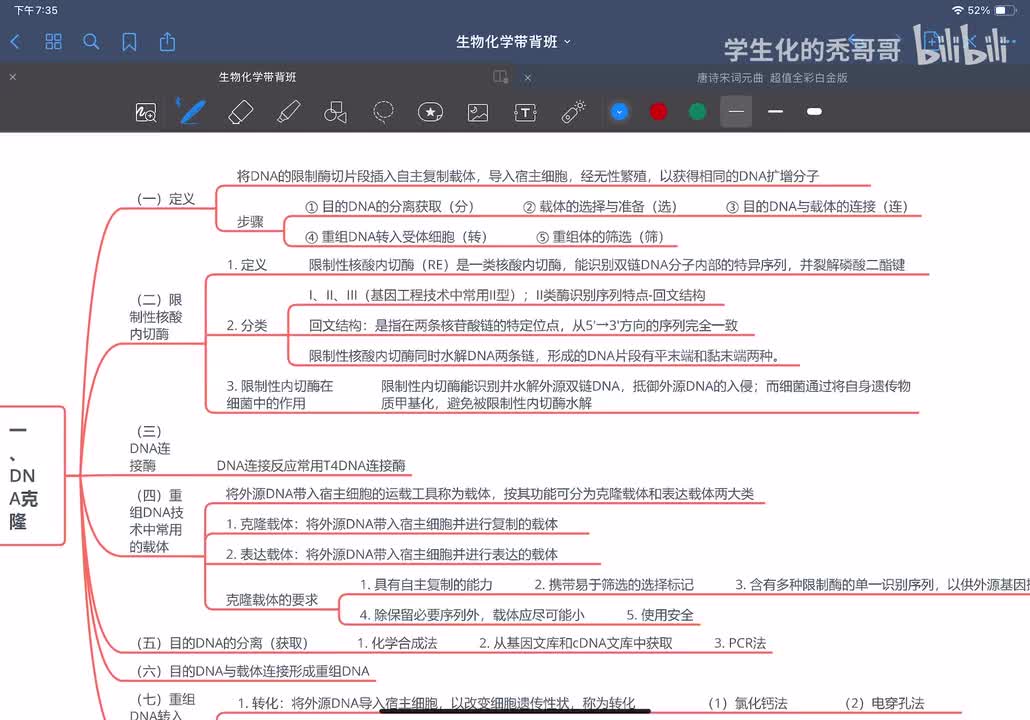Select the Eraser tool

pos(240,112)
